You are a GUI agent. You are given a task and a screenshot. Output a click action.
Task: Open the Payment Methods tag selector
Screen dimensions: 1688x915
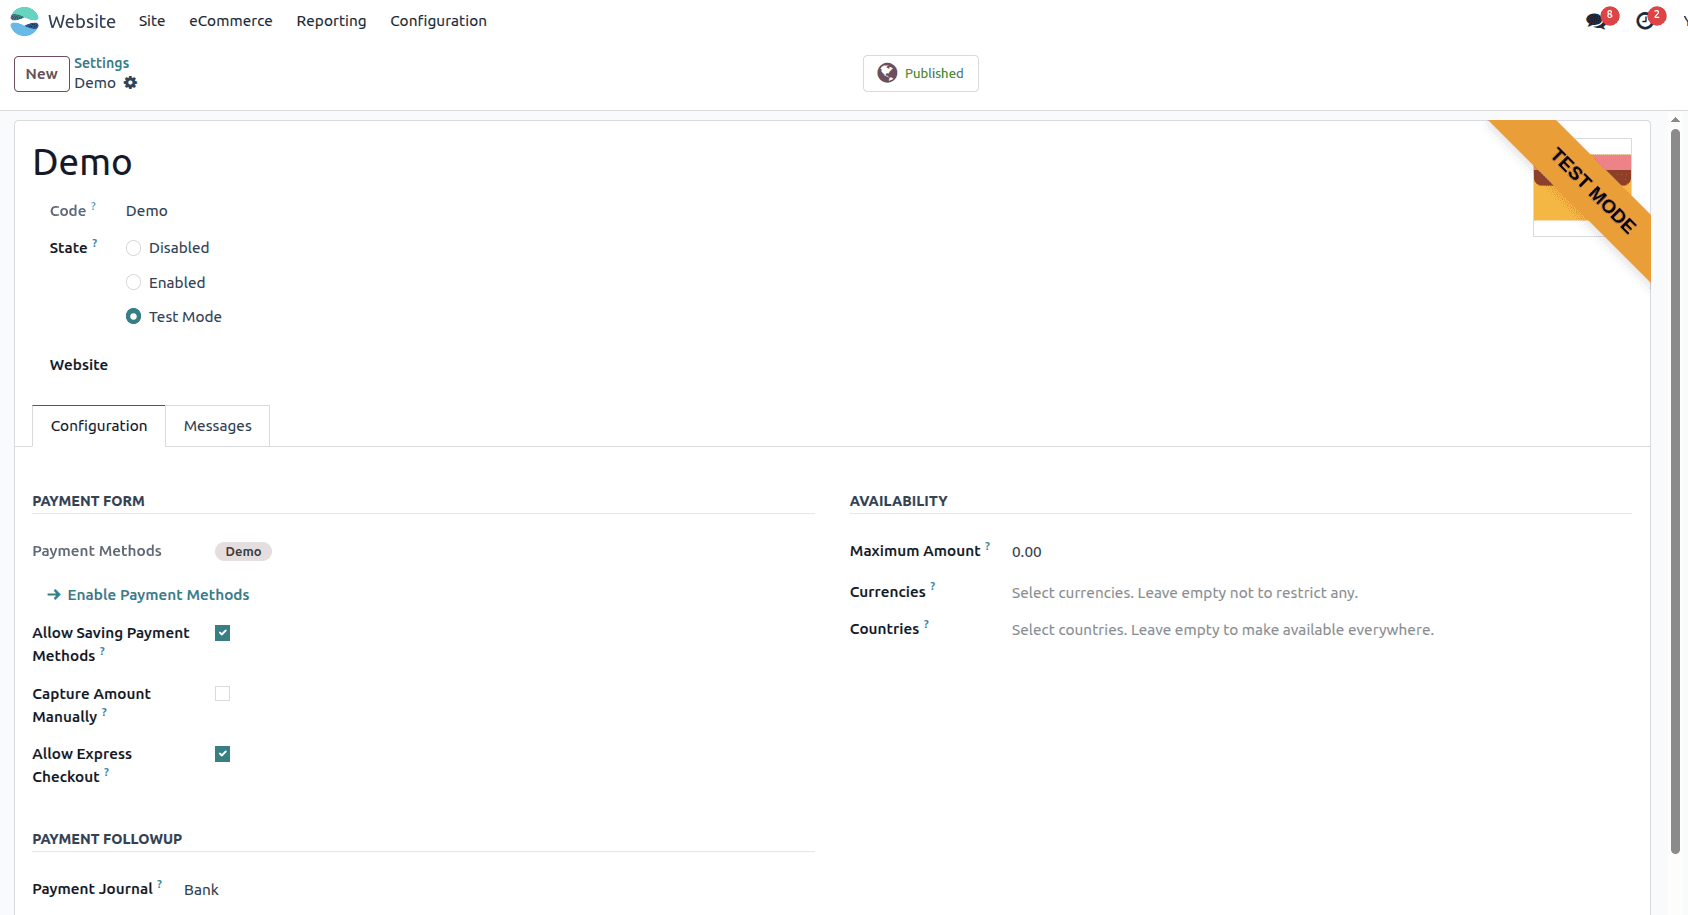(243, 551)
